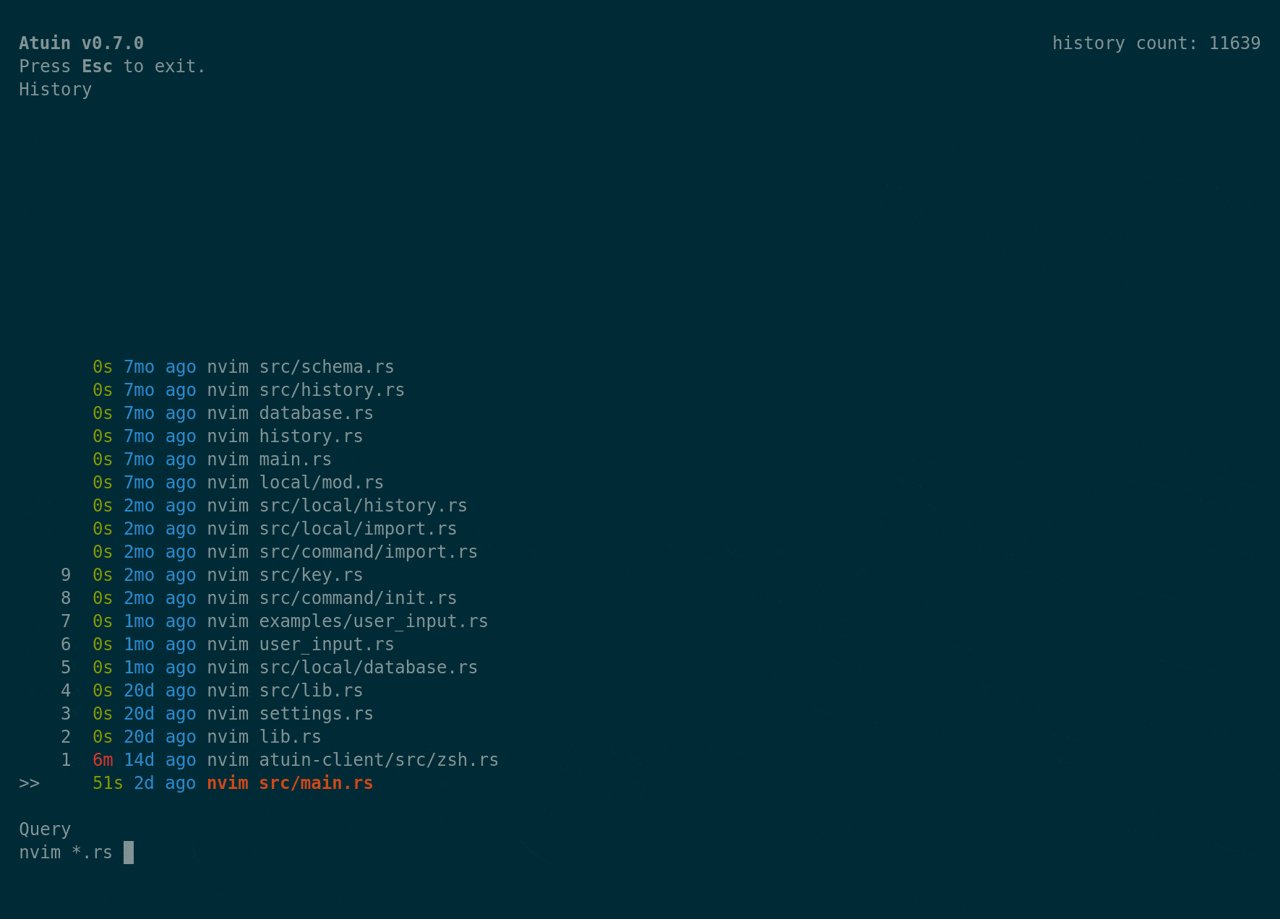Screen dimensions: 1280x919
Task: Pick the nvim history.rs entry
Action: pyautogui.click(x=228, y=436)
